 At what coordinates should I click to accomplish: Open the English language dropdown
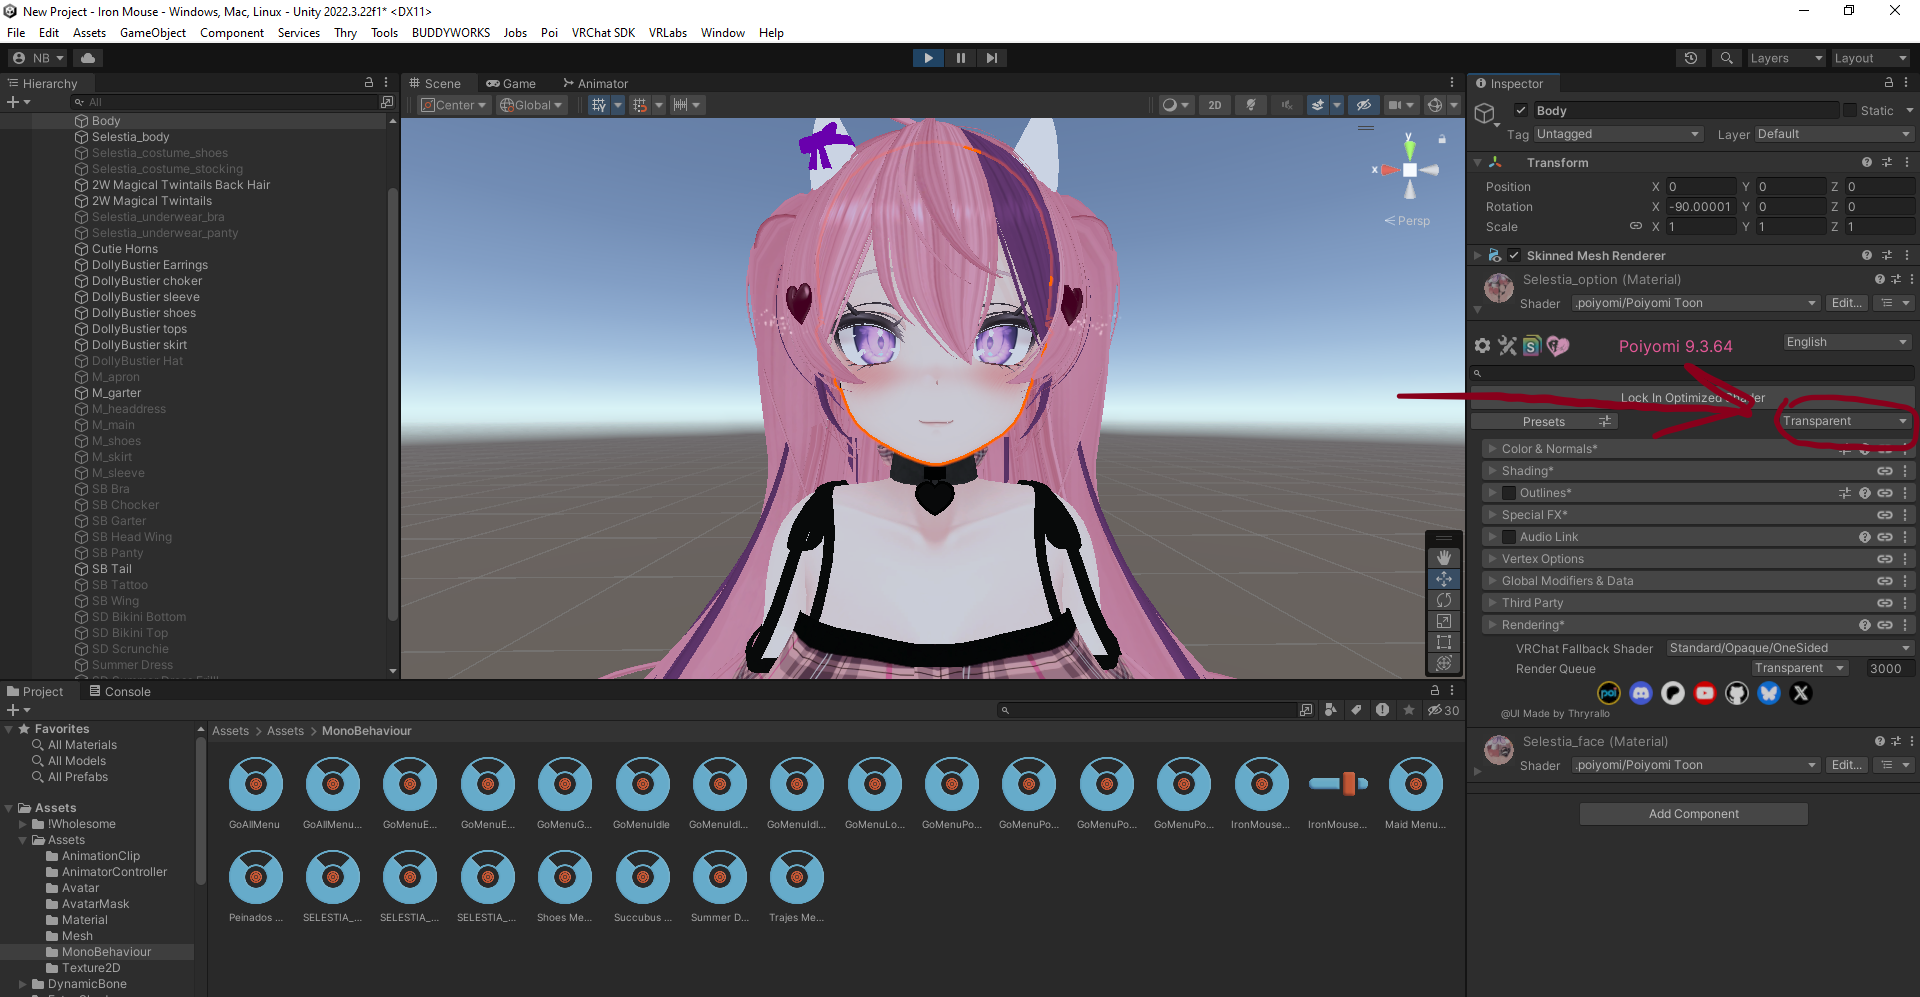(x=1847, y=342)
